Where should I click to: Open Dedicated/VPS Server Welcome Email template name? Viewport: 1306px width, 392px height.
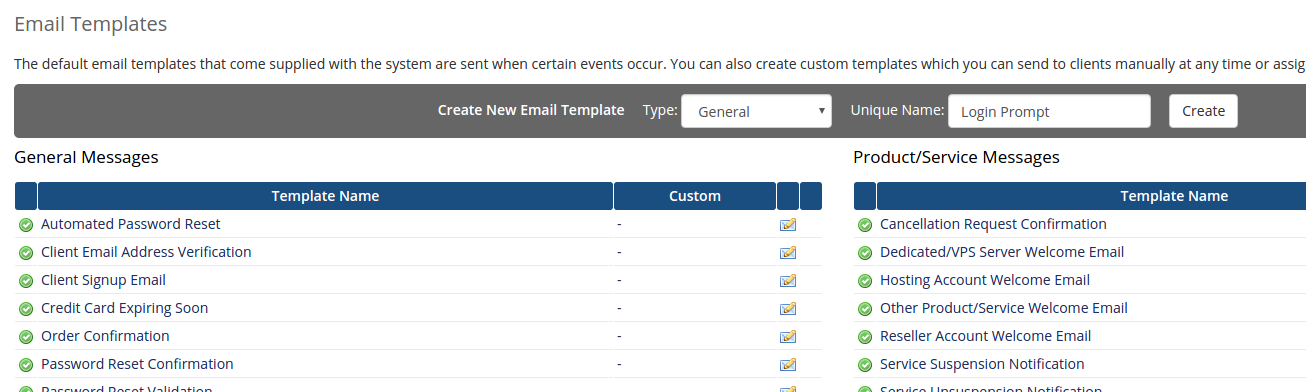1002,252
